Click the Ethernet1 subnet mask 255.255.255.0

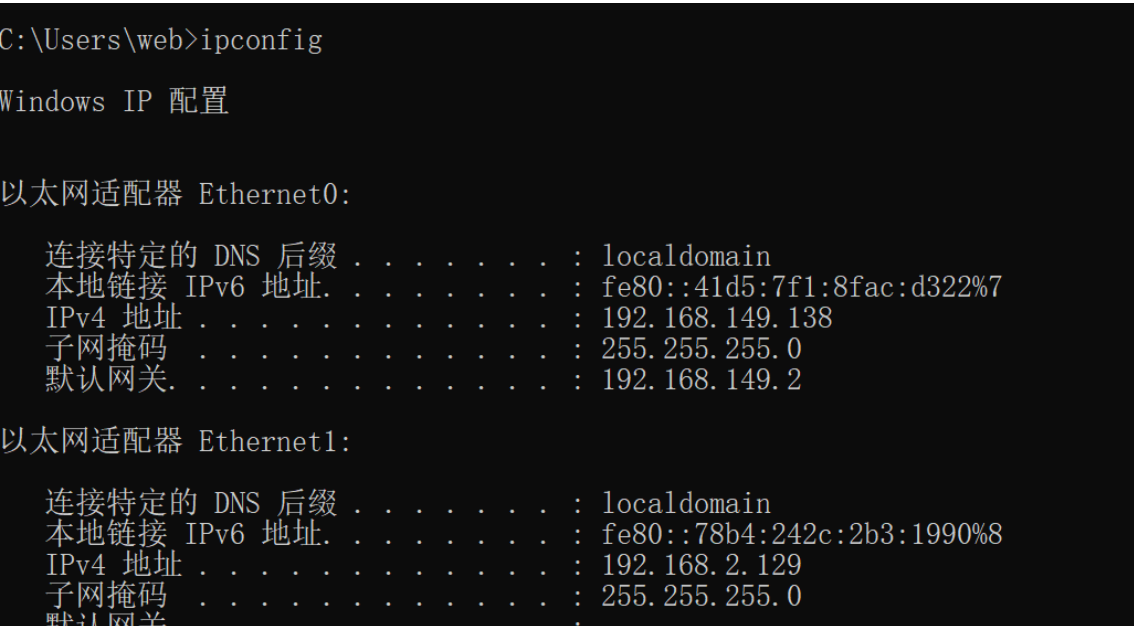click(x=702, y=596)
